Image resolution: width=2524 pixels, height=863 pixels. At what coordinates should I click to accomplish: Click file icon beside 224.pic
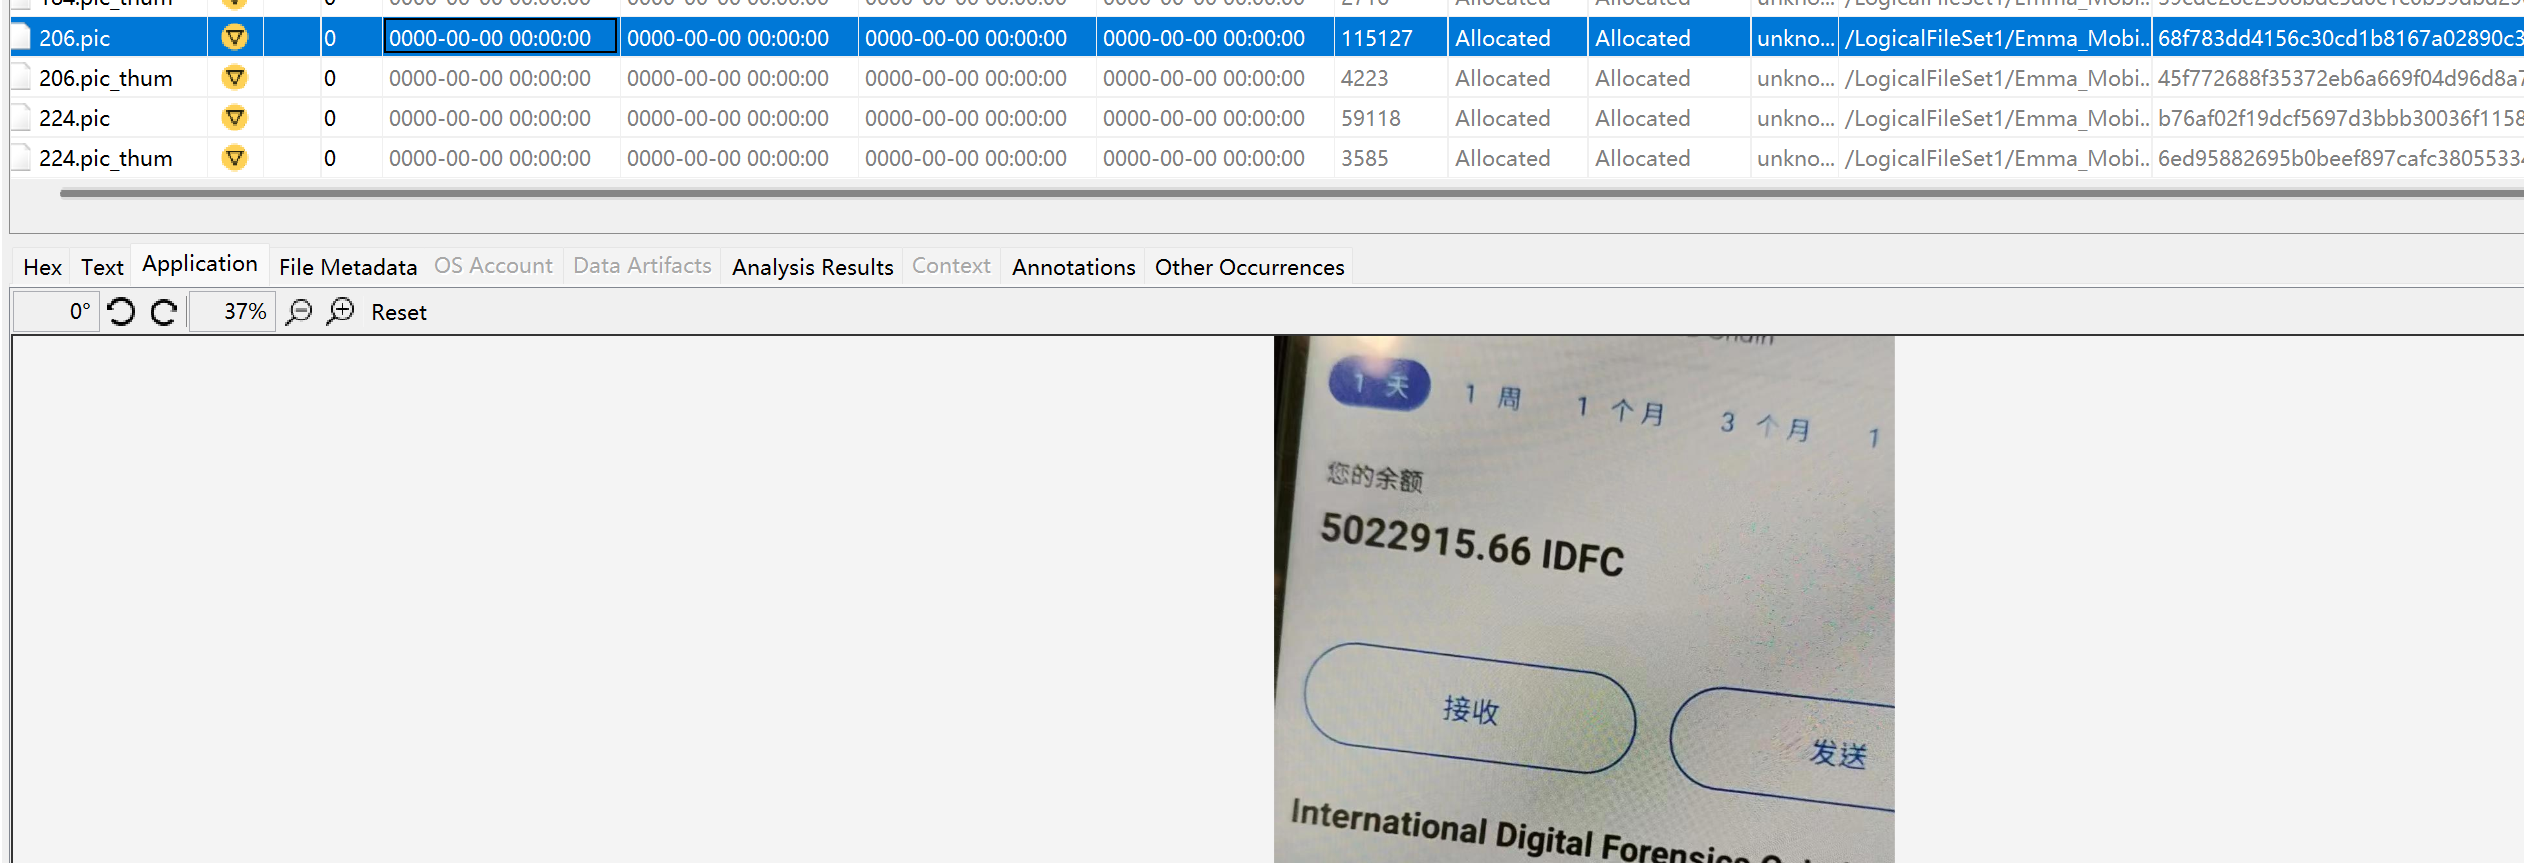click(21, 118)
